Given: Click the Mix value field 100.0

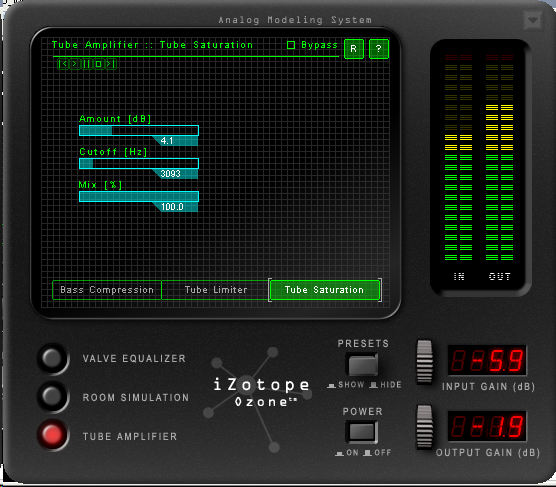Looking at the screenshot, I should point(176,207).
